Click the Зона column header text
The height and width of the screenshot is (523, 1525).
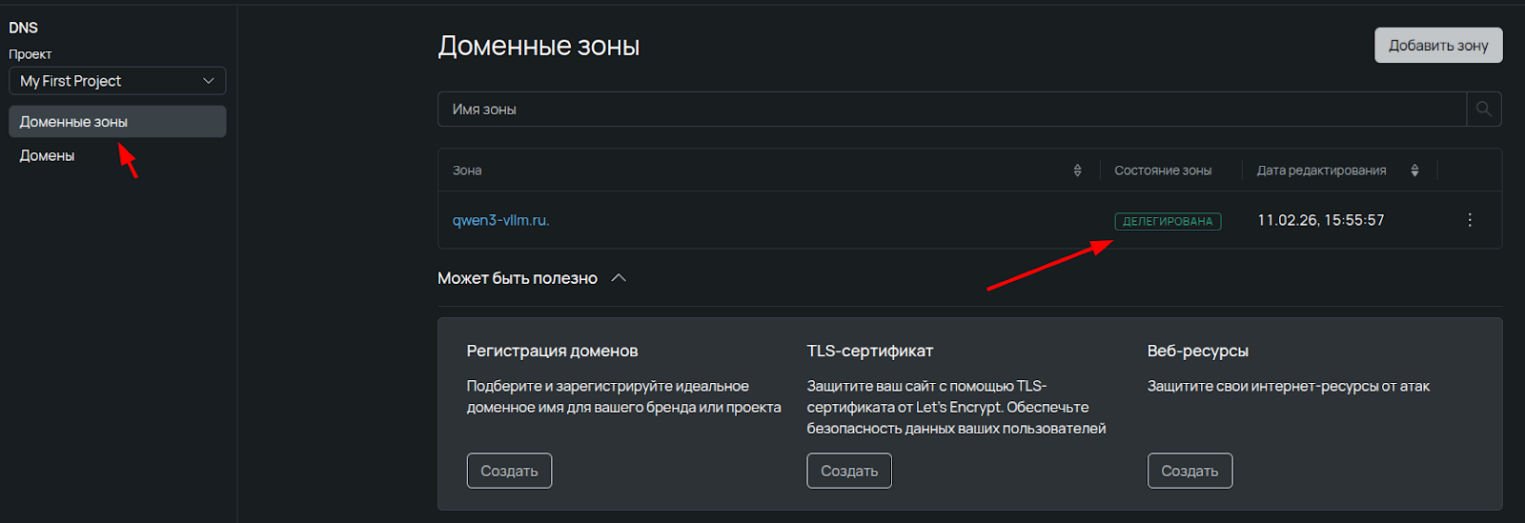click(x=467, y=171)
